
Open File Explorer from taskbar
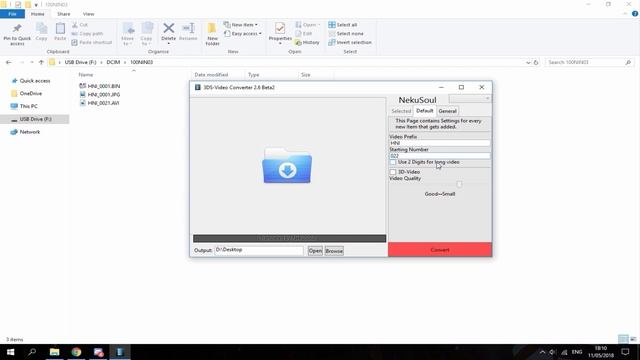tap(54, 352)
